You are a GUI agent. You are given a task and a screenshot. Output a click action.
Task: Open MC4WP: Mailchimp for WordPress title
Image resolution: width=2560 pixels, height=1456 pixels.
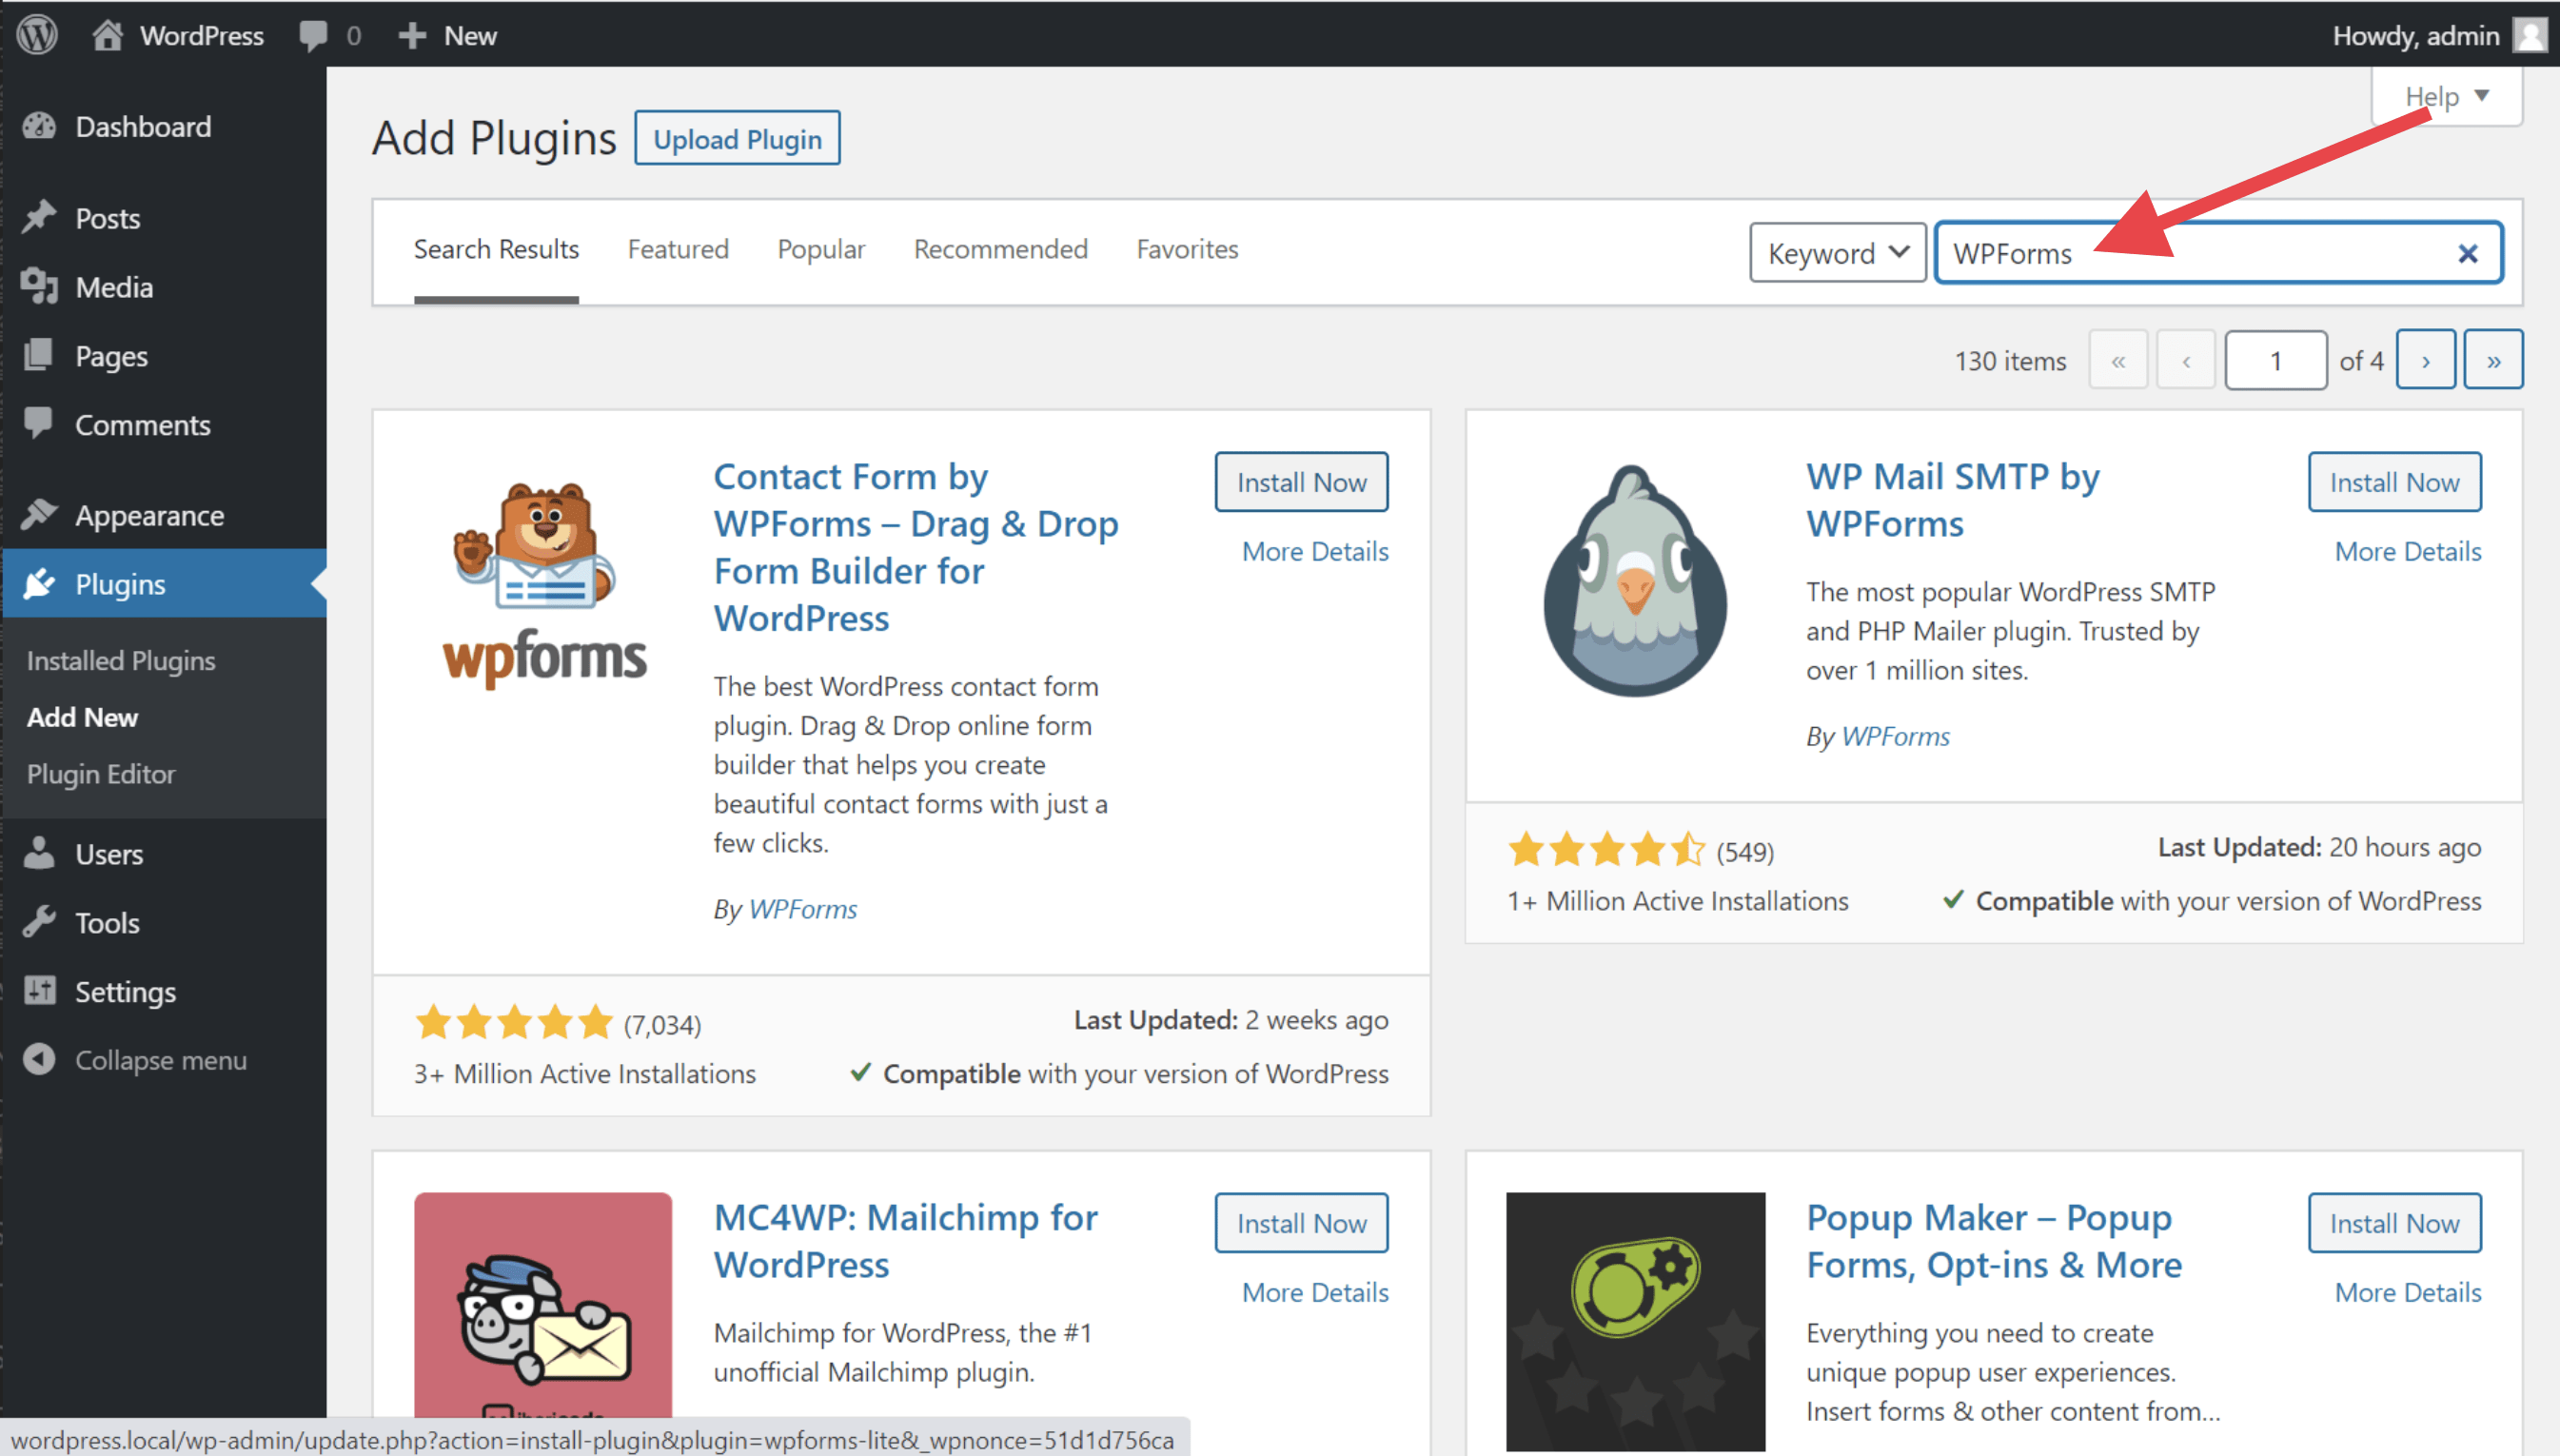[x=905, y=1240]
